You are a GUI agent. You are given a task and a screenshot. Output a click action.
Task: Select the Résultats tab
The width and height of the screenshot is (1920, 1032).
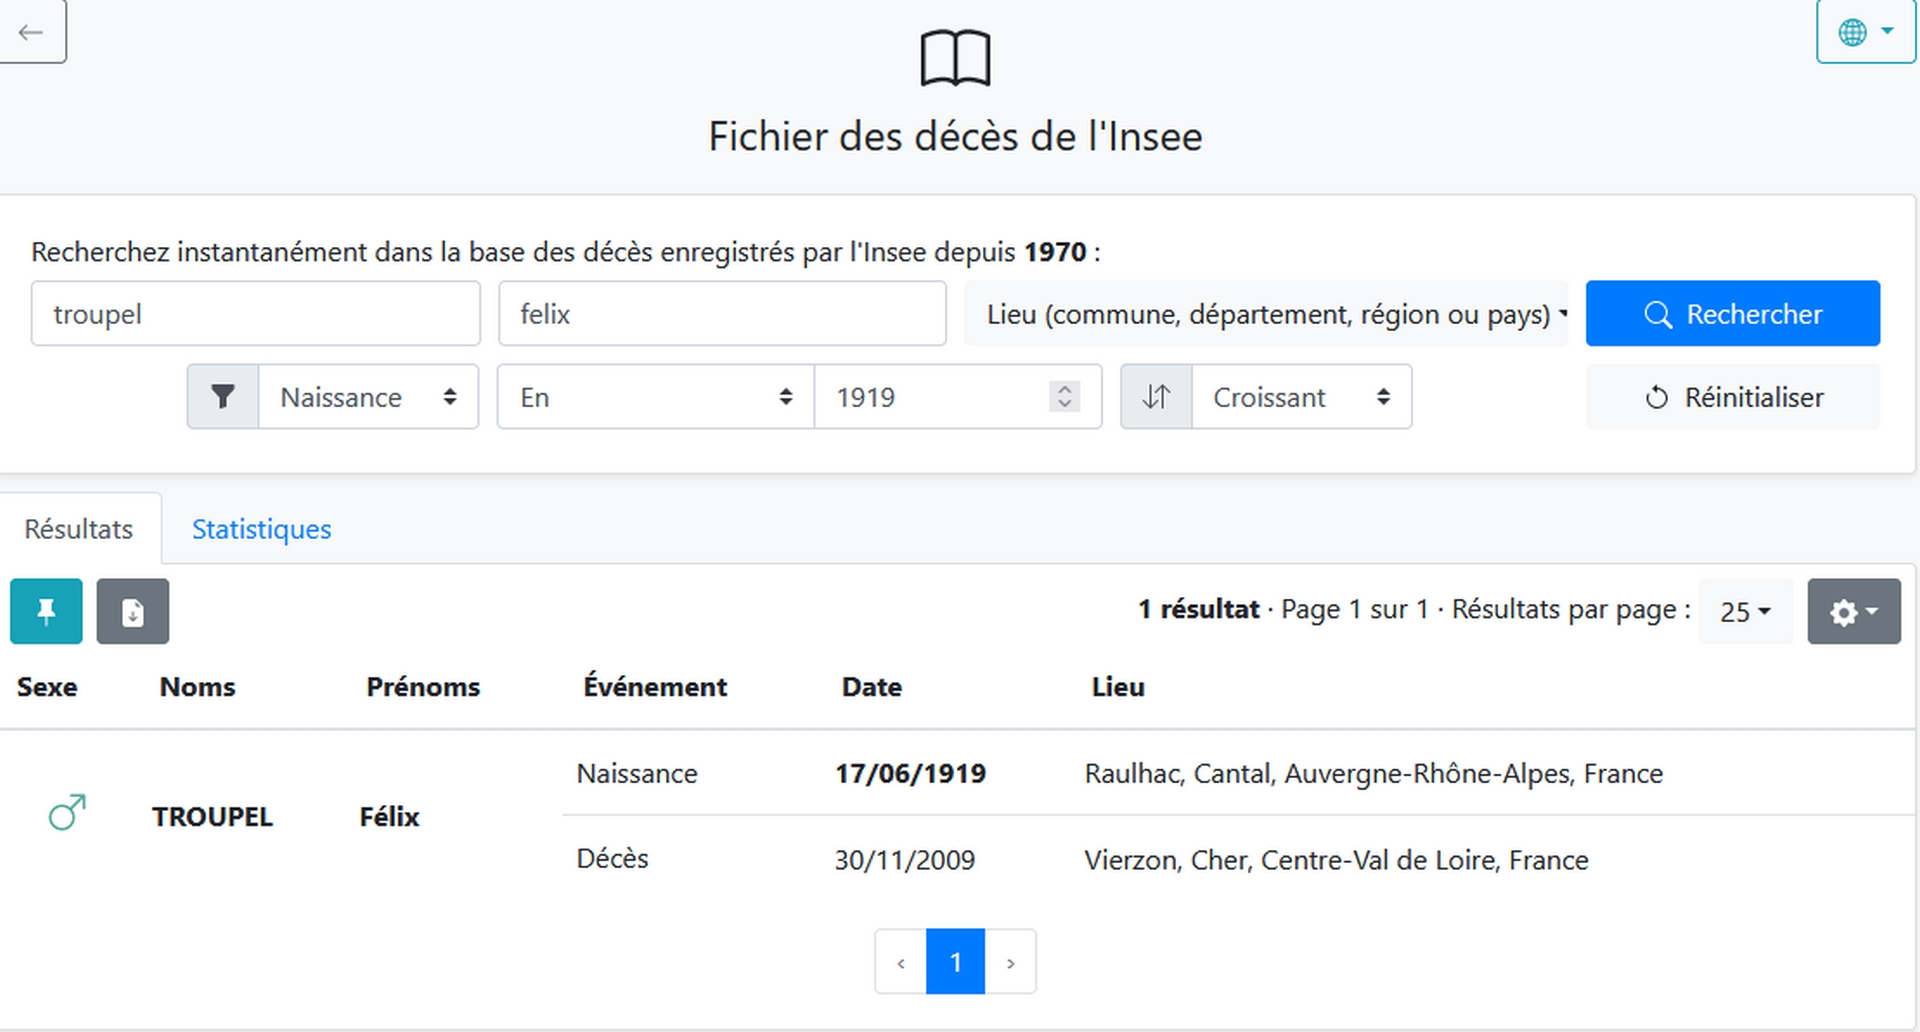pos(79,529)
